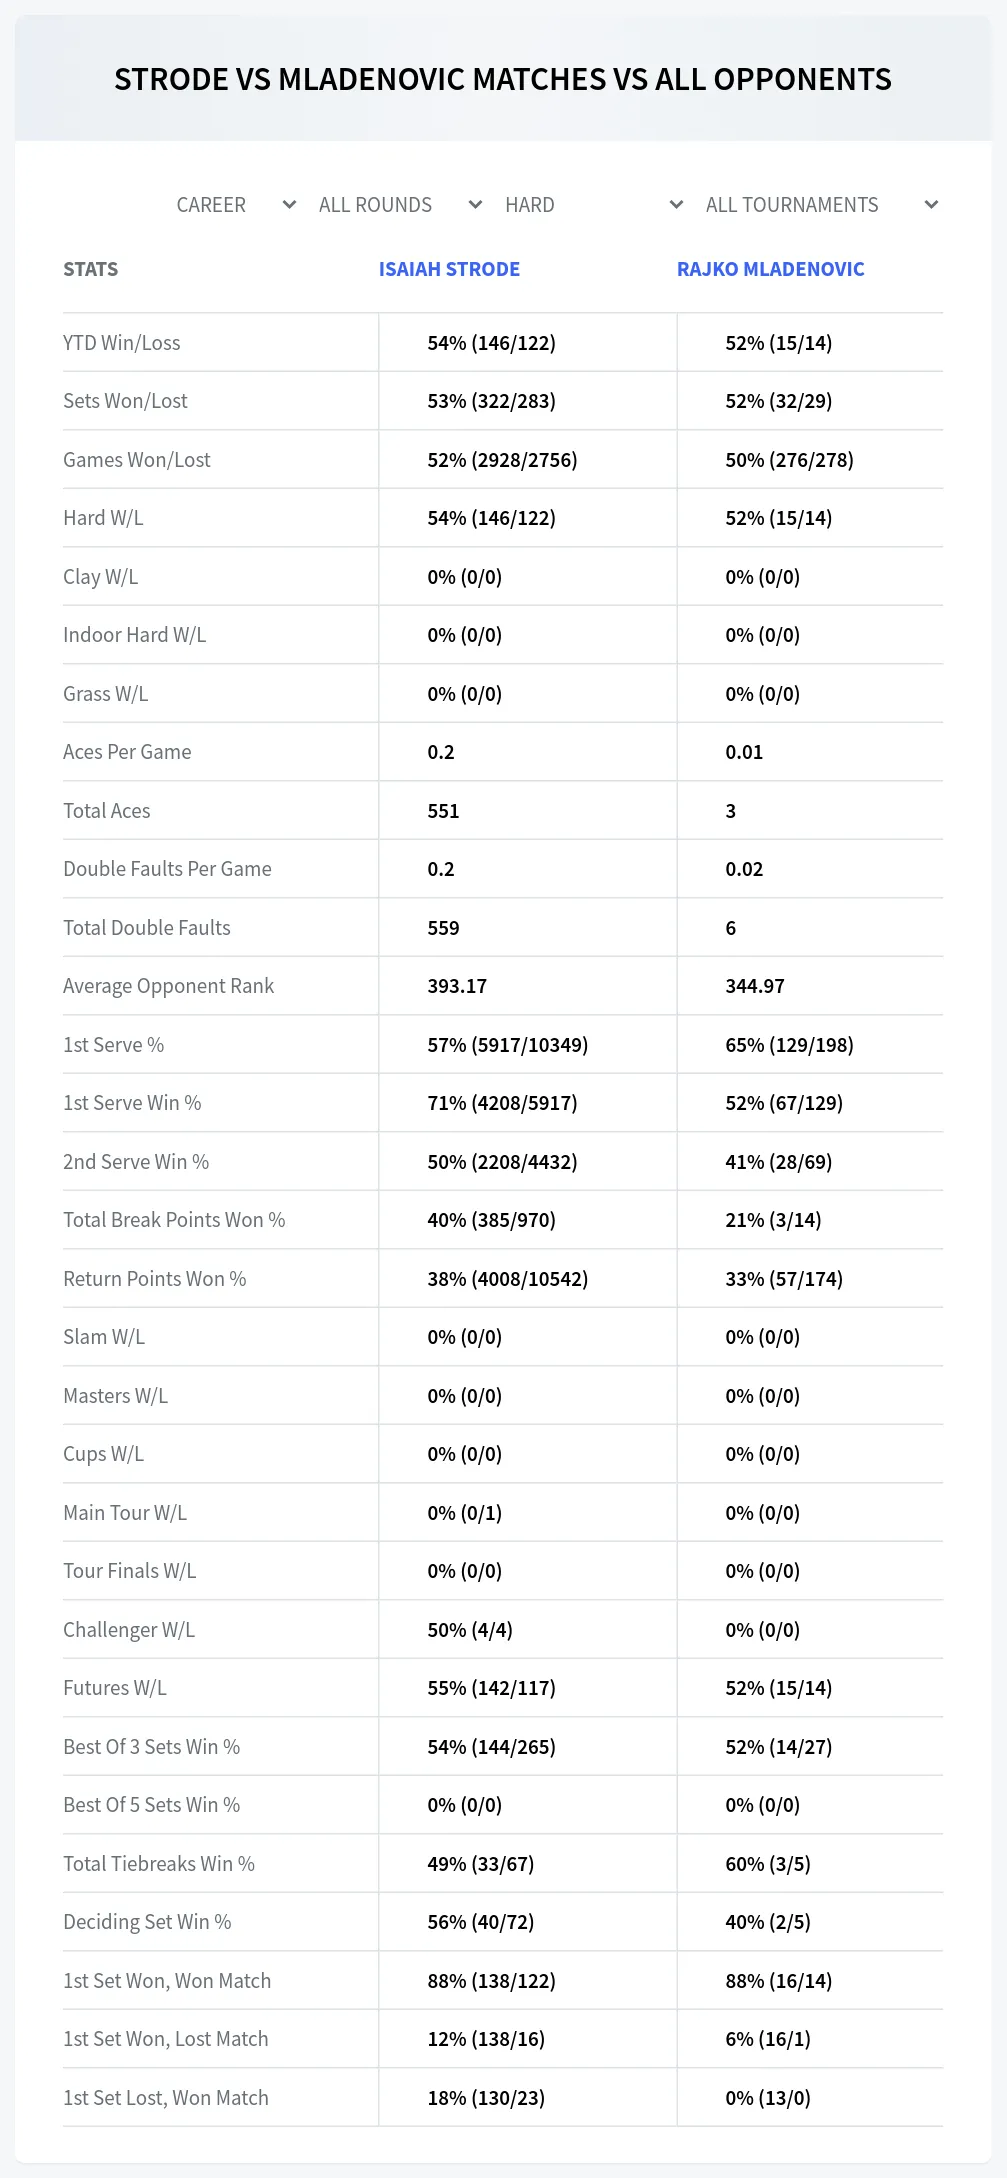
Task: Click the Challenger W/L row label
Action: 129,1630
